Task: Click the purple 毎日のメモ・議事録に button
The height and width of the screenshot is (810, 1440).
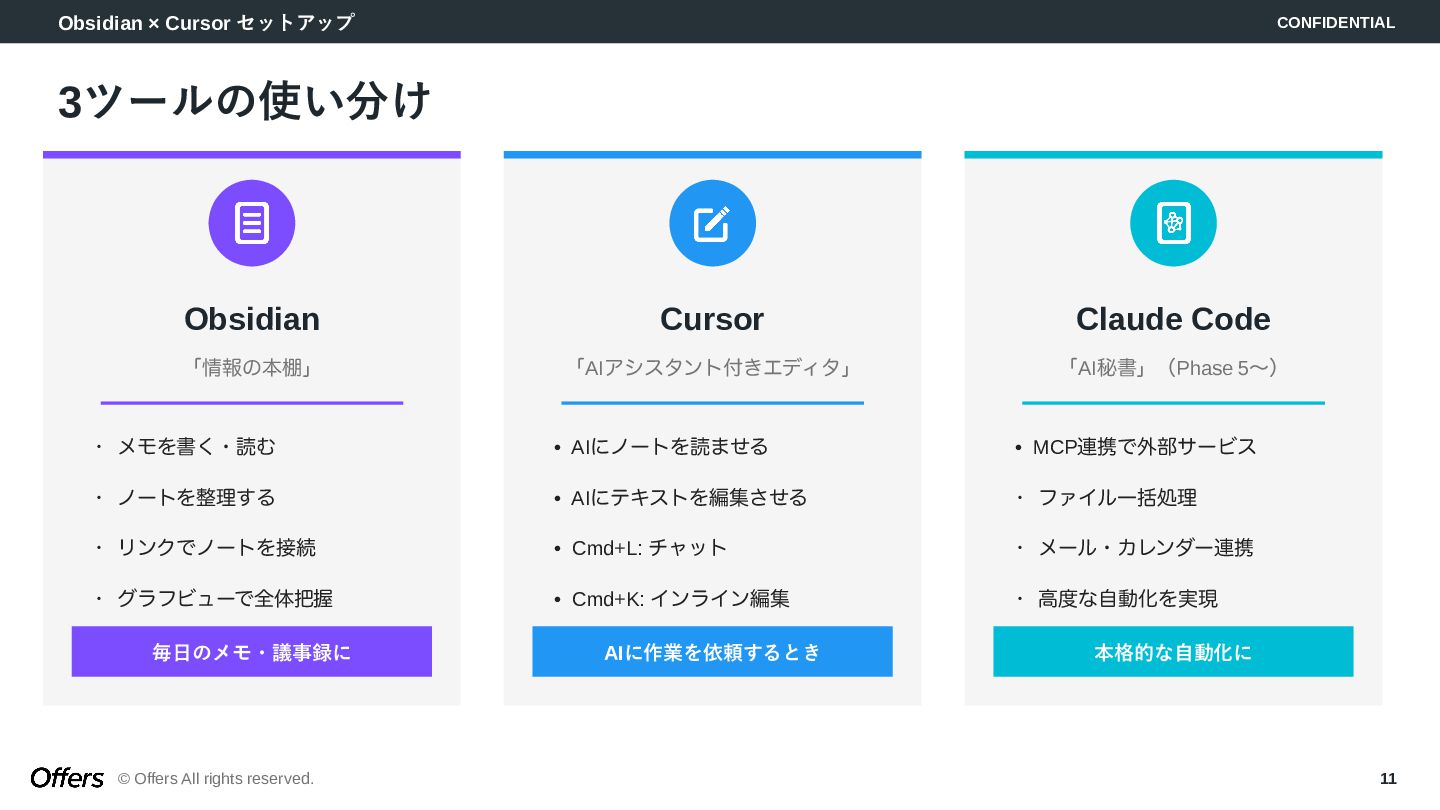Action: pyautogui.click(x=252, y=652)
